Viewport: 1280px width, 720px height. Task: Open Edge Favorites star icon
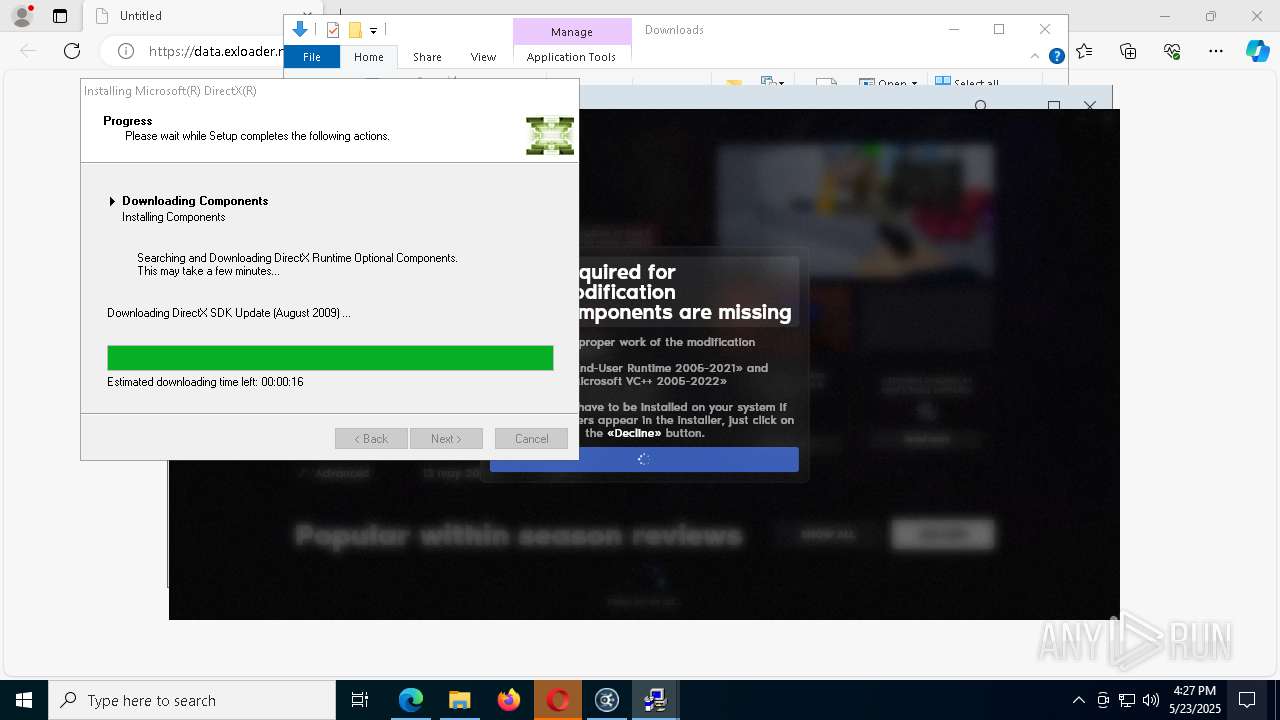1085,51
